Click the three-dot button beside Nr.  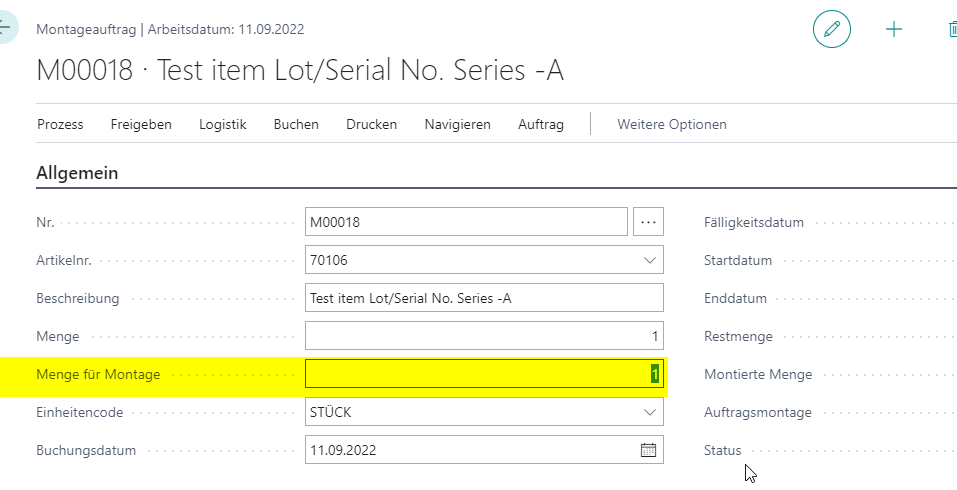click(x=648, y=222)
